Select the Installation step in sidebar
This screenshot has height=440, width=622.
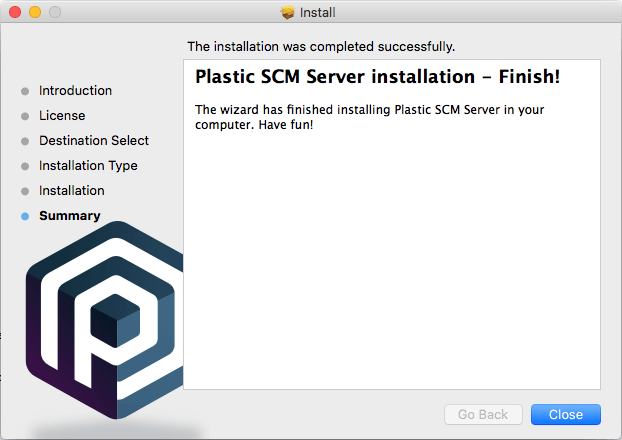click(72, 190)
